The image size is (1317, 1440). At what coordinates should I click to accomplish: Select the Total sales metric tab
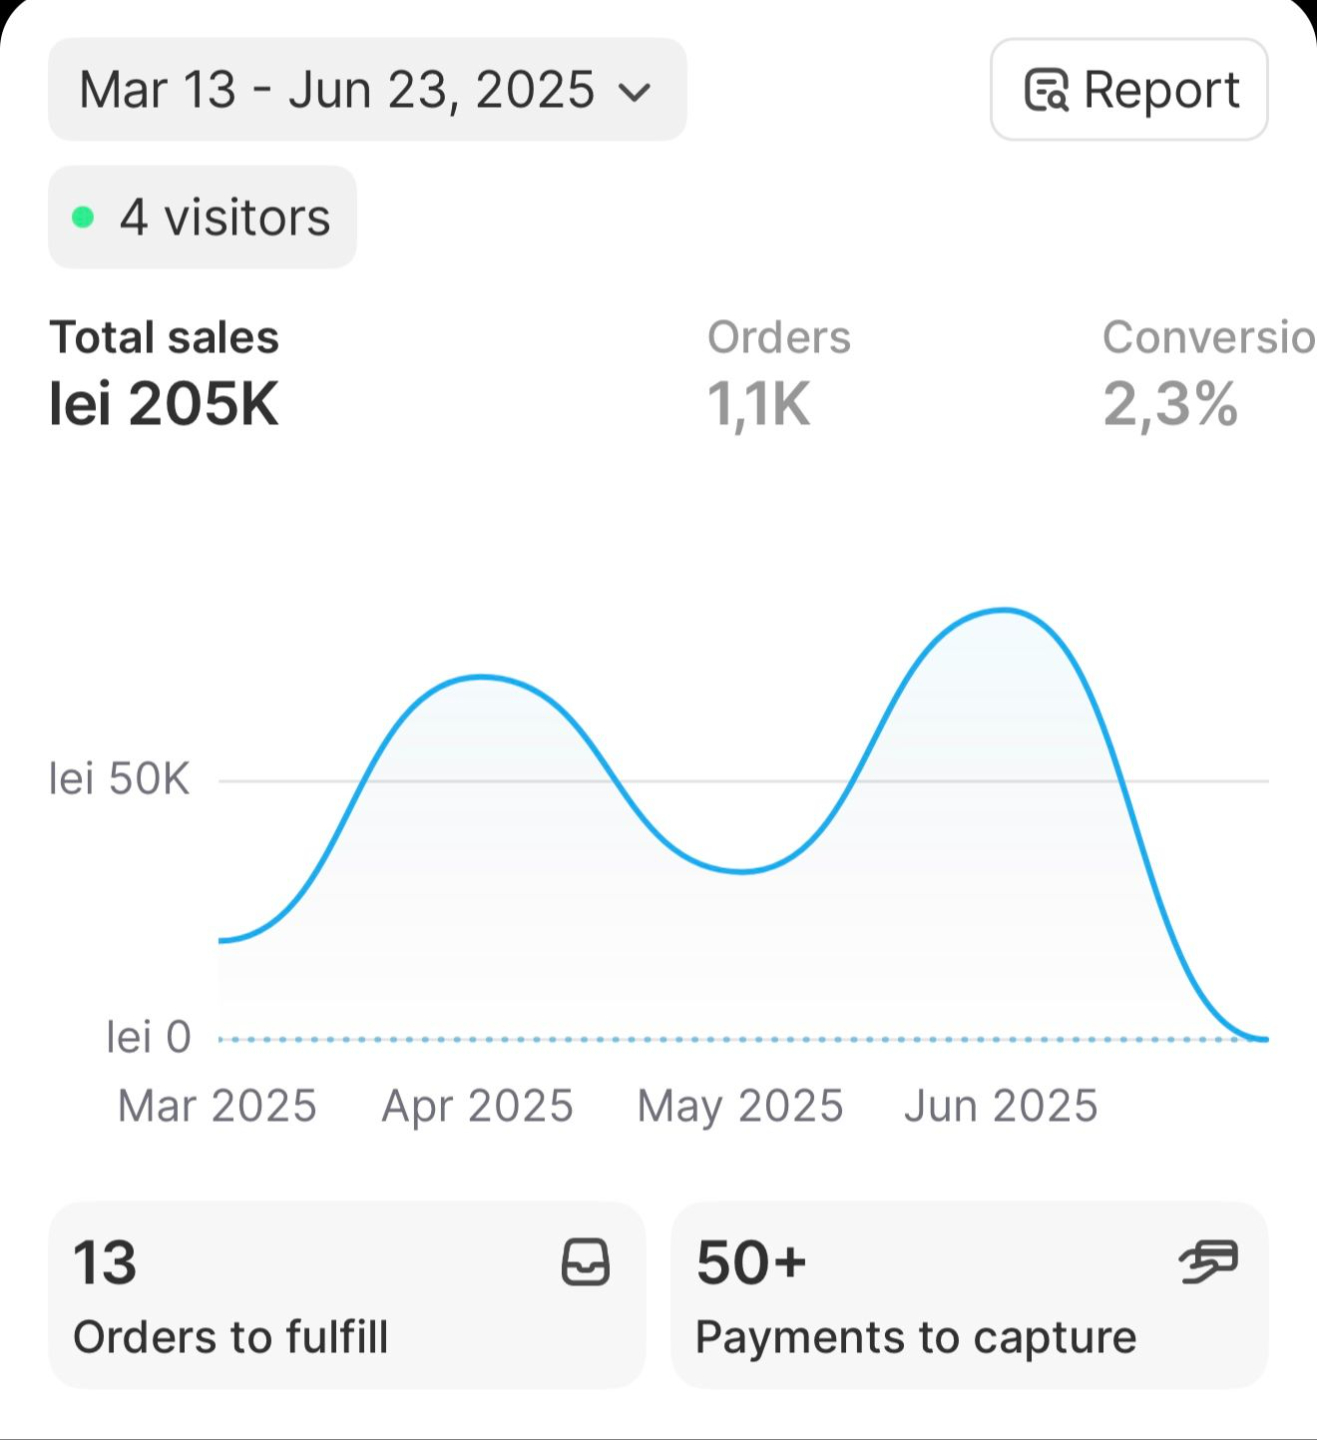pos(165,375)
